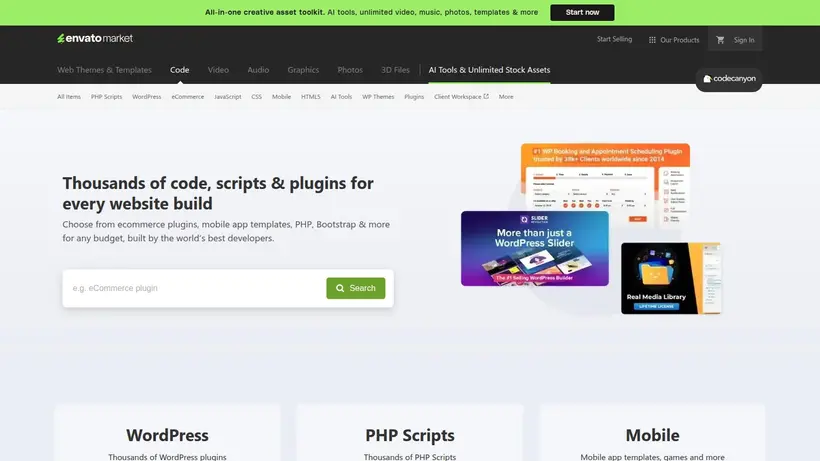The image size is (820, 461).
Task: Select the Code tab
Action: pyautogui.click(x=179, y=70)
